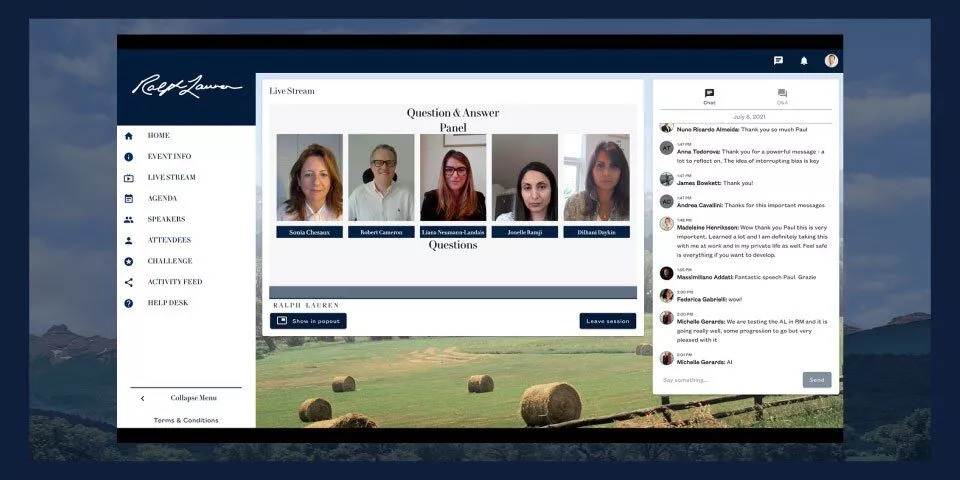Open CHALLENGE menu item

point(170,261)
